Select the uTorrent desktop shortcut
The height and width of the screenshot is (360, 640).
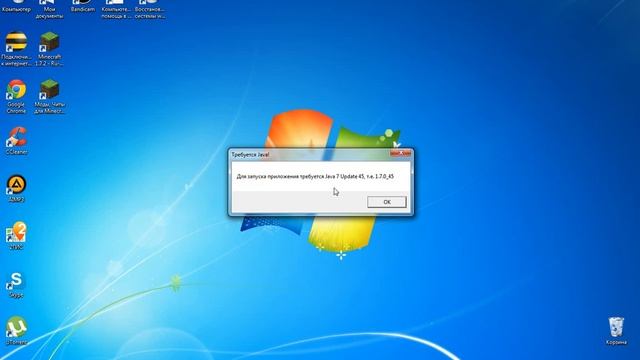(x=16, y=330)
